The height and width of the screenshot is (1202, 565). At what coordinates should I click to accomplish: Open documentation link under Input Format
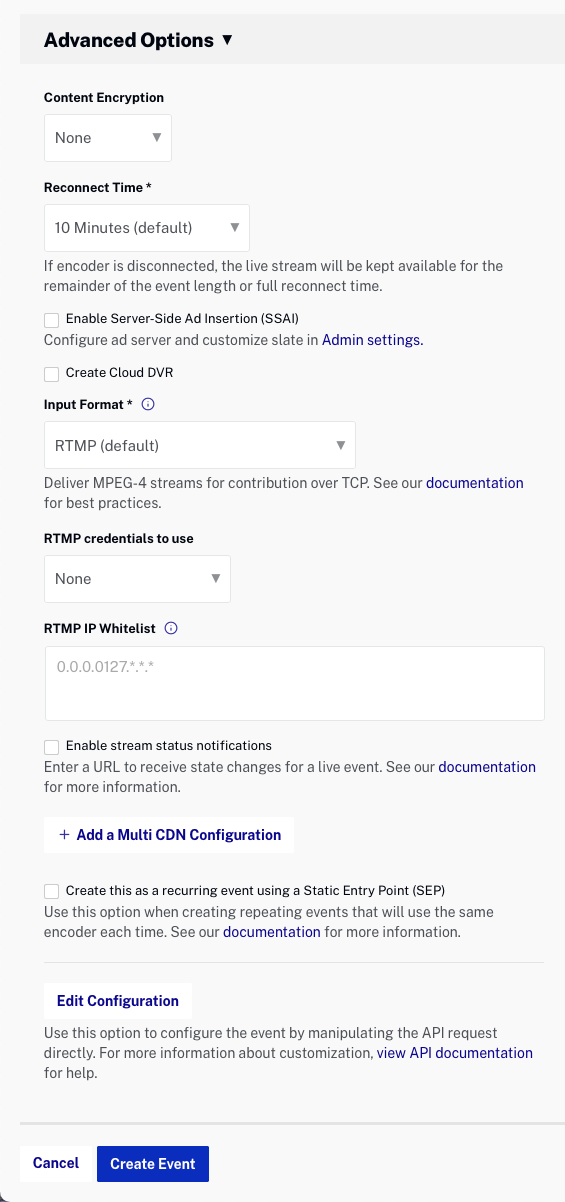coord(475,483)
